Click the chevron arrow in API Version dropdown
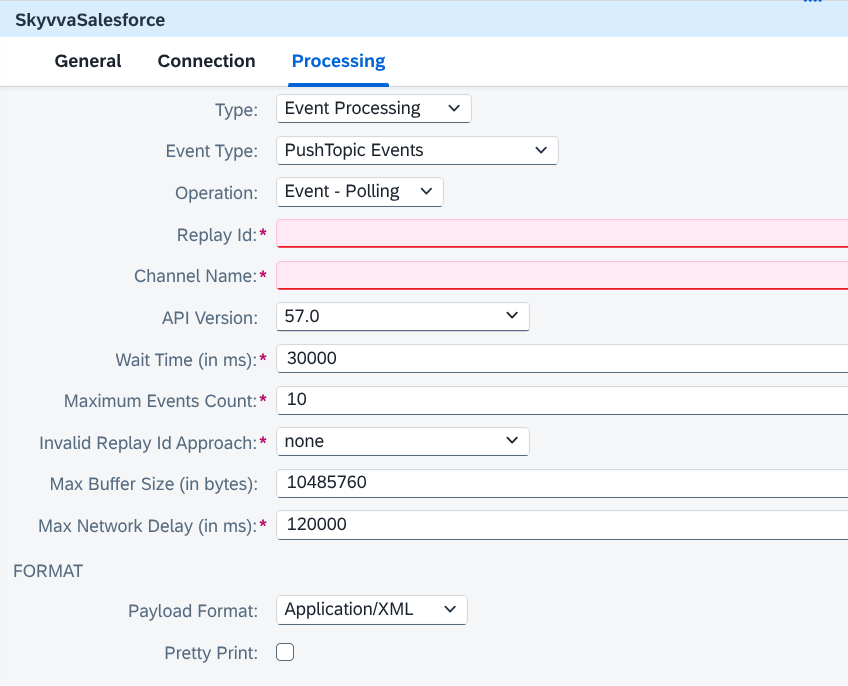848x686 pixels. point(512,315)
